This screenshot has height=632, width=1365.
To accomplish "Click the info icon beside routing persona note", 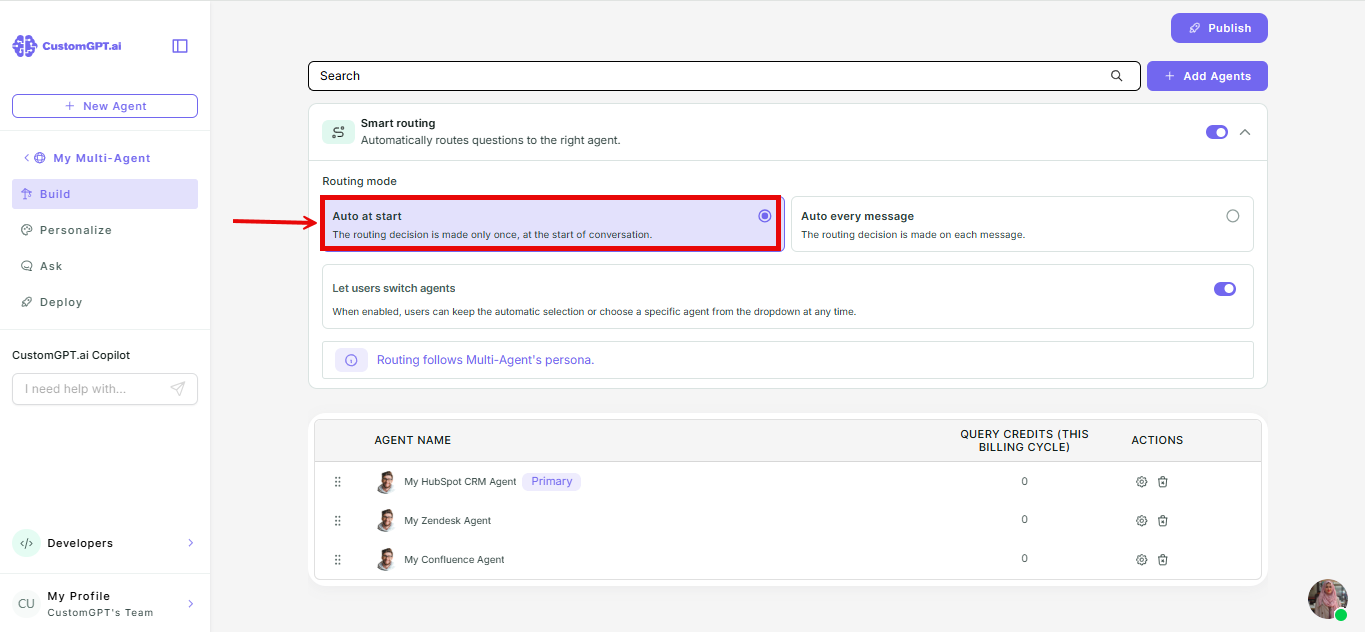I will click(x=351, y=360).
